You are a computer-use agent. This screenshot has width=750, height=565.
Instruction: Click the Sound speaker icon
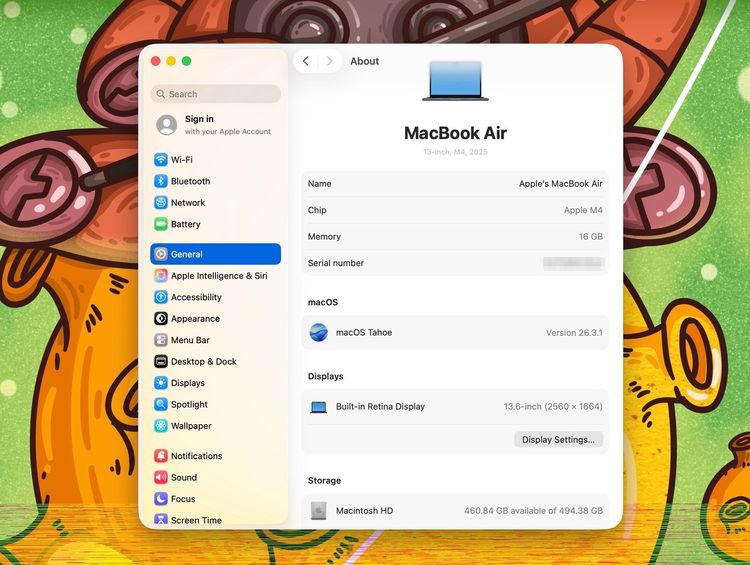click(x=161, y=477)
